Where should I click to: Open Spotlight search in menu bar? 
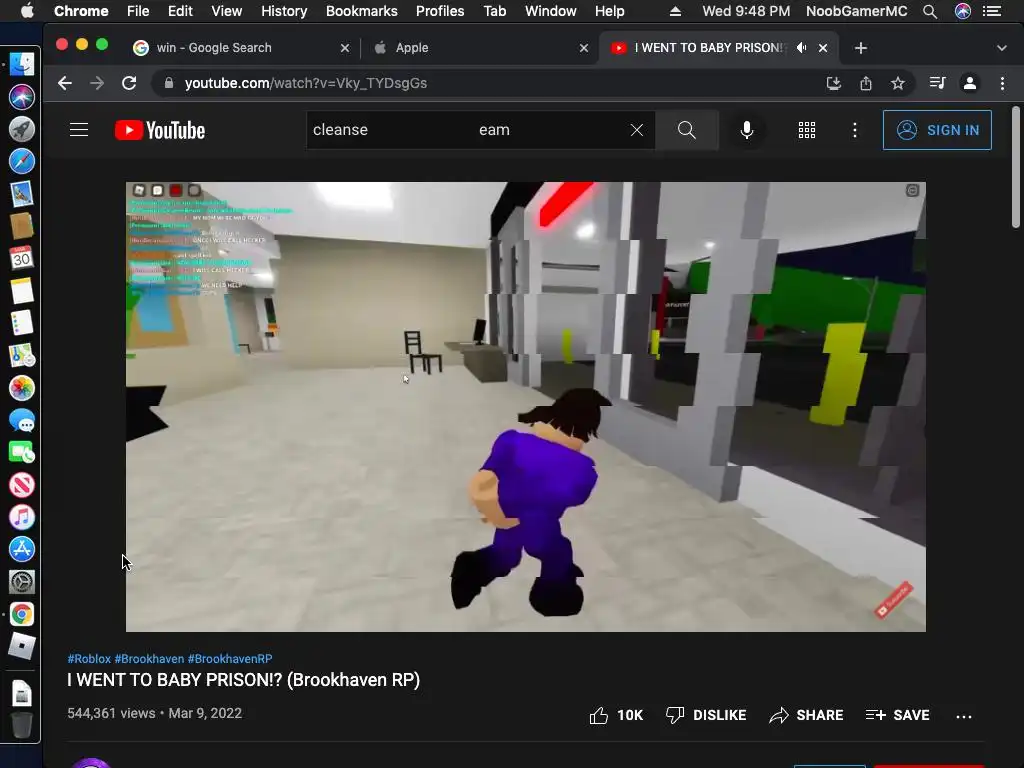click(930, 11)
